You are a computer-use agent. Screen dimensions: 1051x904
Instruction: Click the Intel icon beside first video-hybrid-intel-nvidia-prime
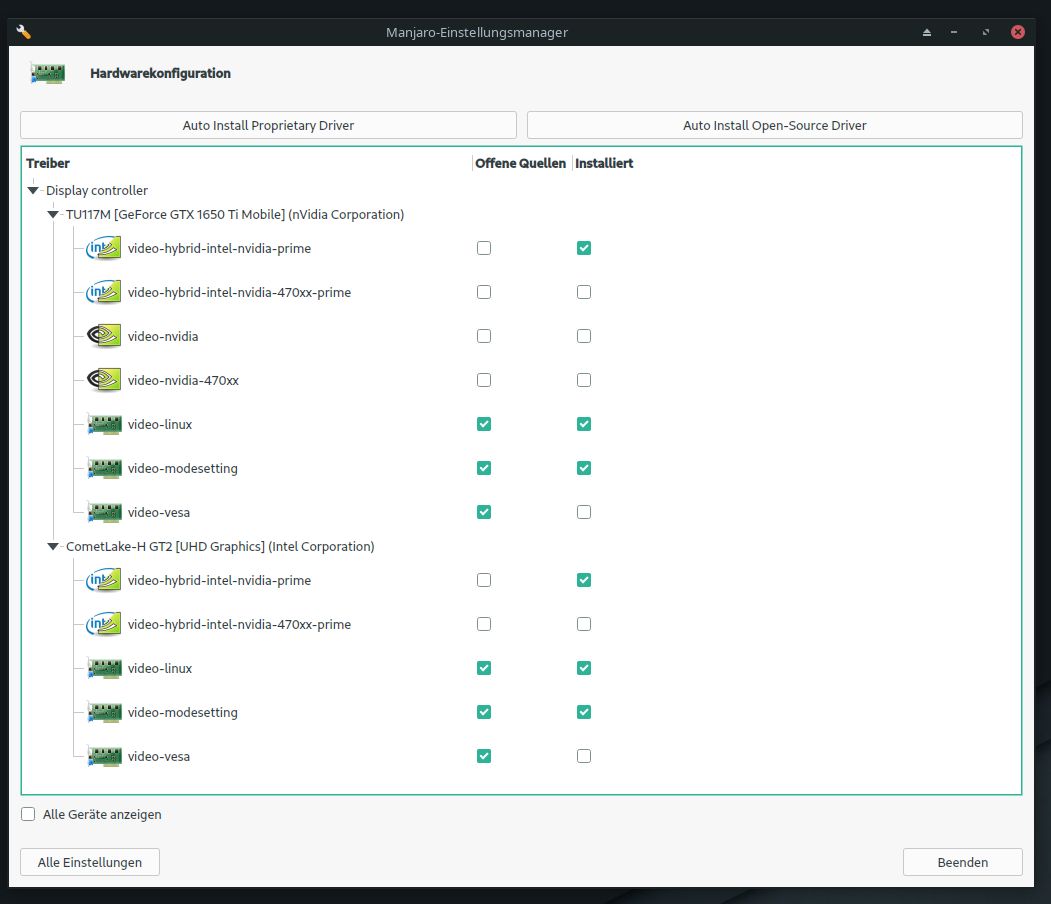pyautogui.click(x=104, y=248)
